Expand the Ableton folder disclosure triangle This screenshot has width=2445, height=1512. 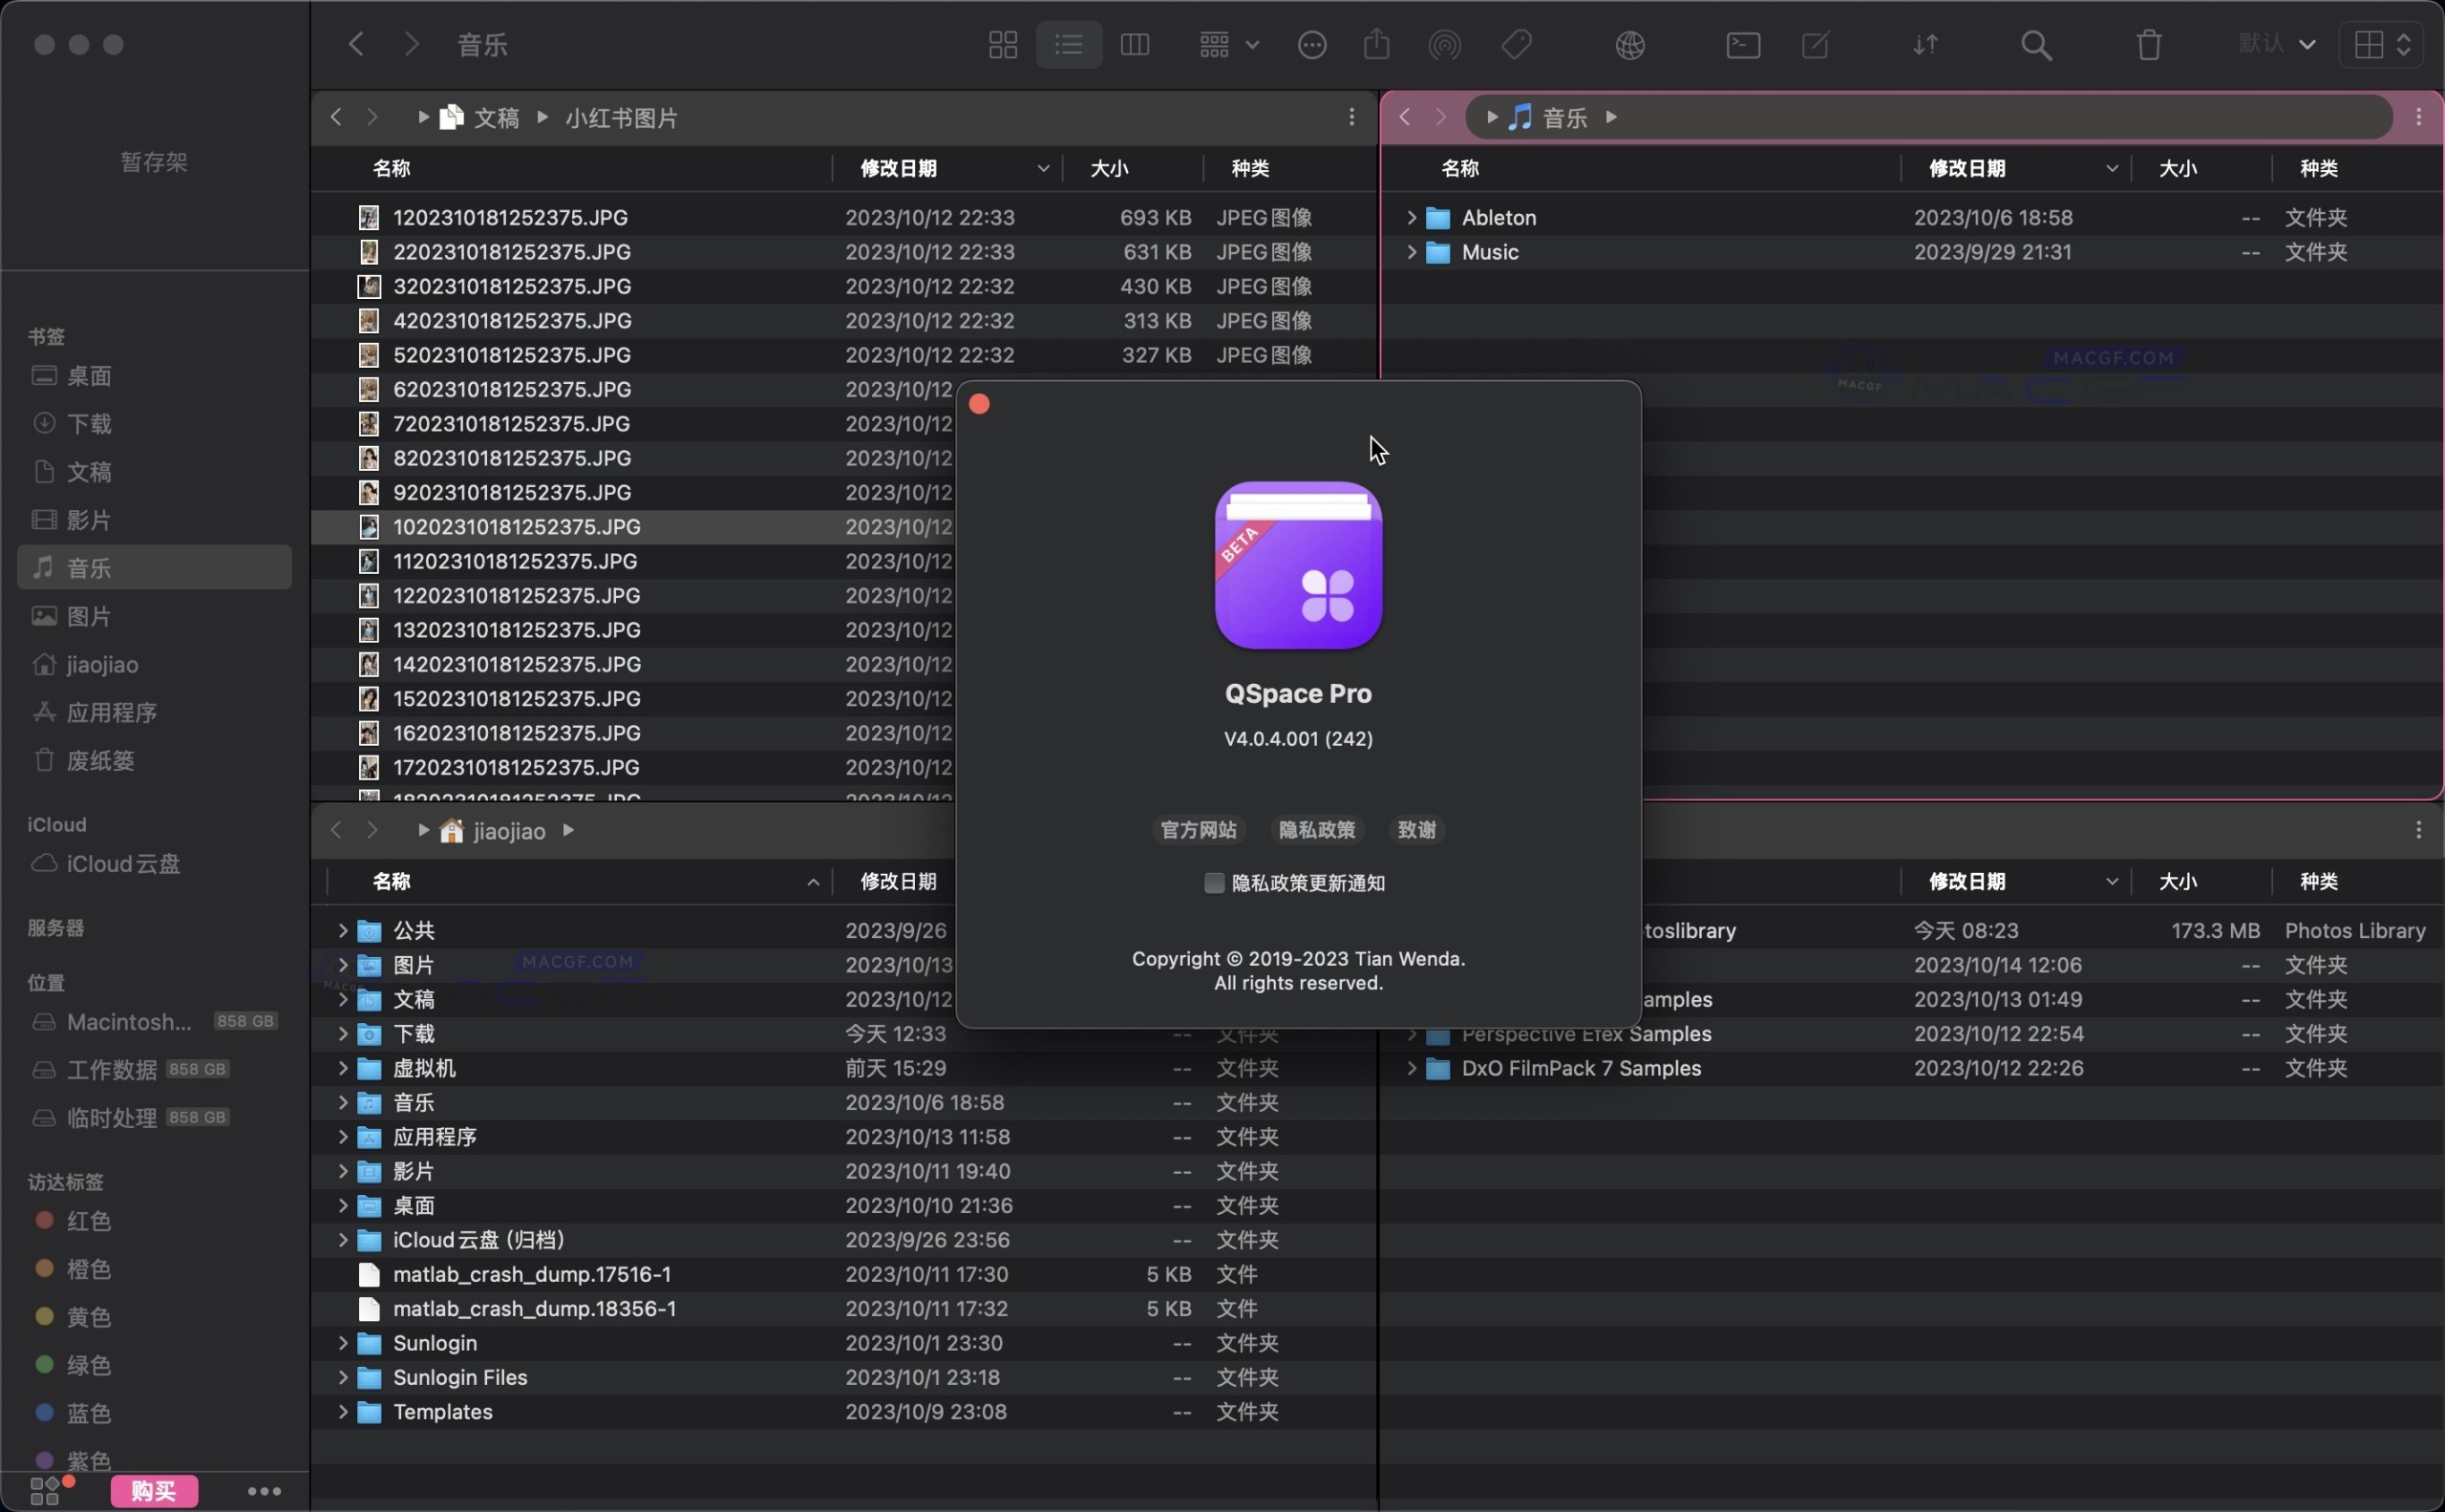(x=1409, y=217)
